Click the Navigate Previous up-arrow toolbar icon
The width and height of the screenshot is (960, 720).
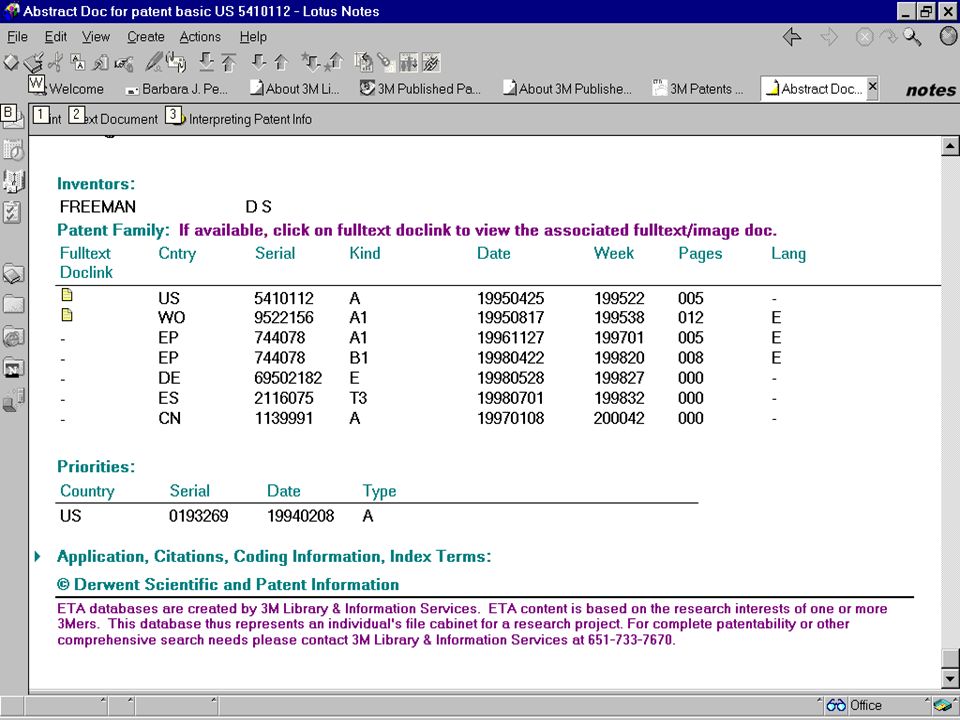coord(281,62)
